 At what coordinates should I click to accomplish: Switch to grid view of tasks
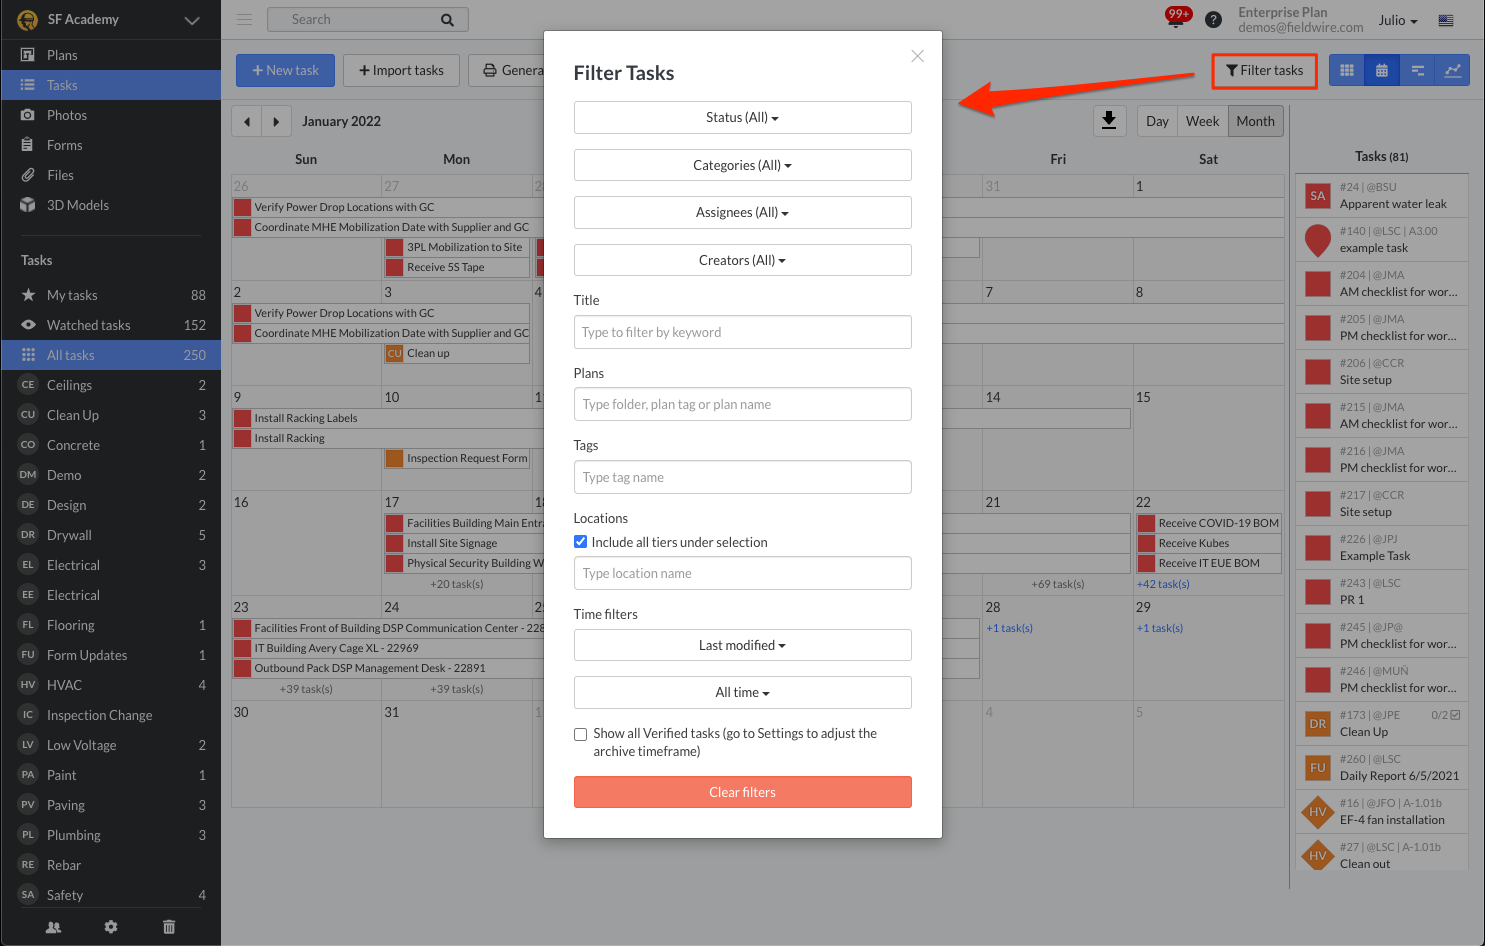[1346, 70]
